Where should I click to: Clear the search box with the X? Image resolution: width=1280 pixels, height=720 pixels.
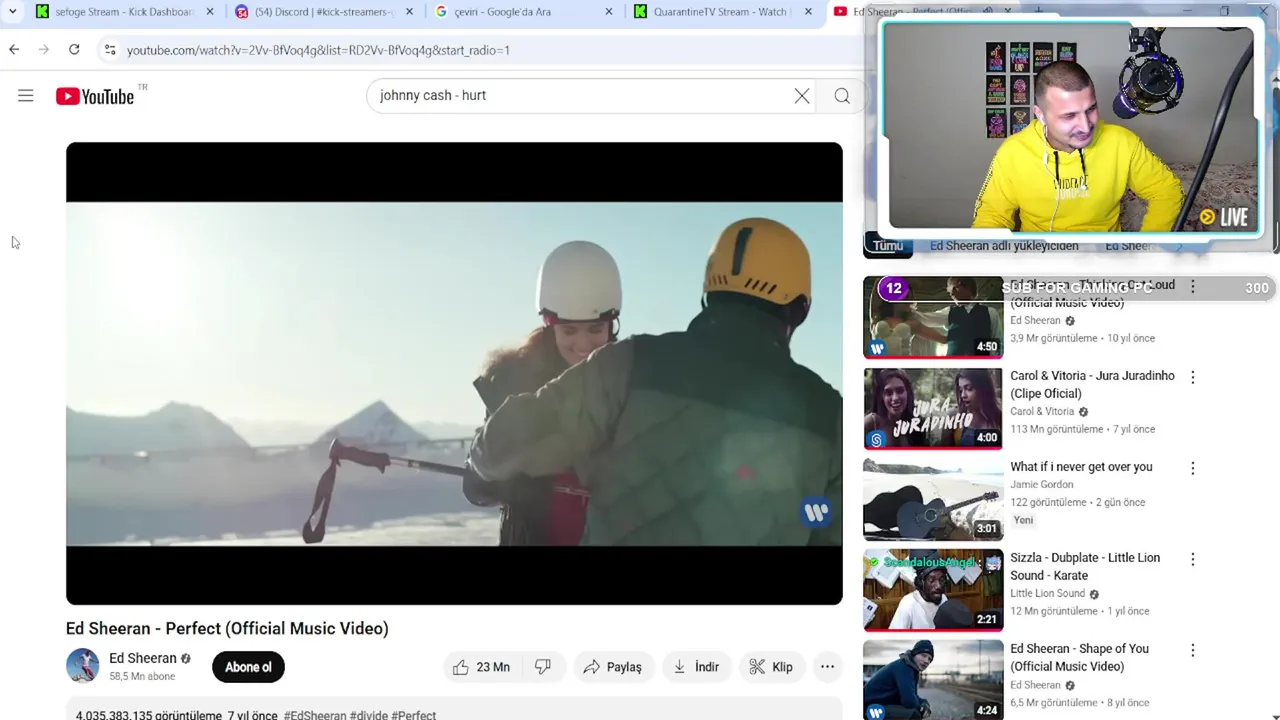pos(802,96)
